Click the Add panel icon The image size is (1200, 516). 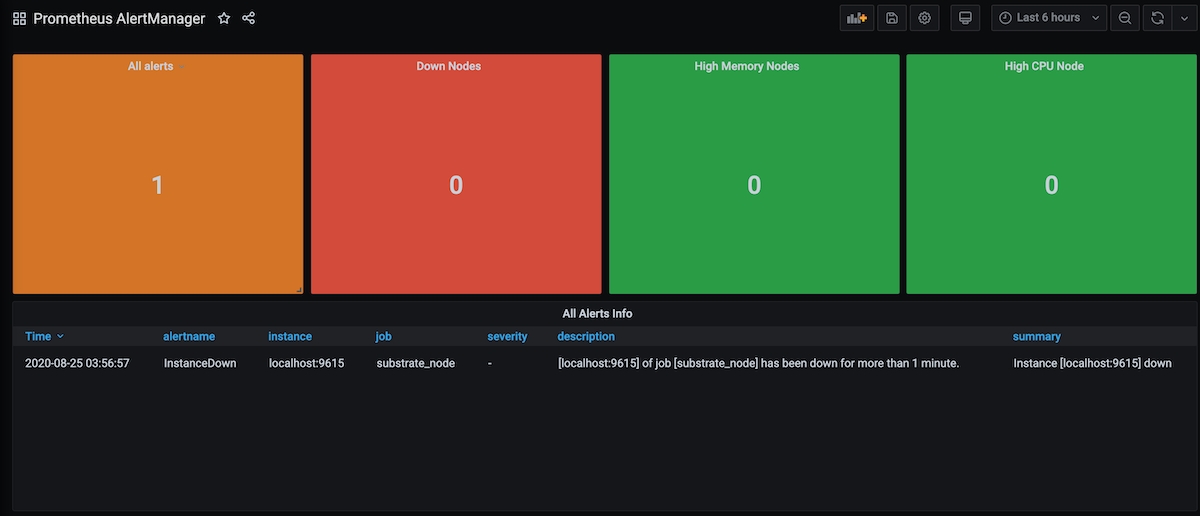pos(857,18)
